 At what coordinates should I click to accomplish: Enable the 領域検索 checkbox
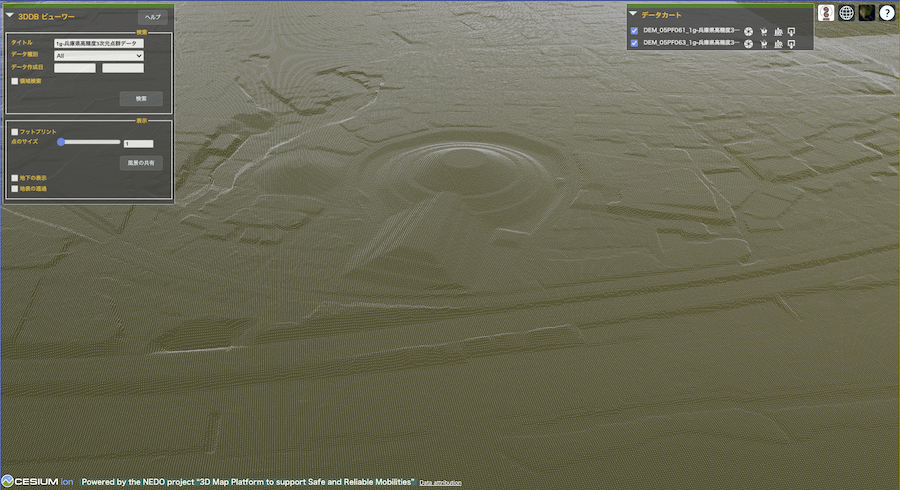[x=14, y=80]
